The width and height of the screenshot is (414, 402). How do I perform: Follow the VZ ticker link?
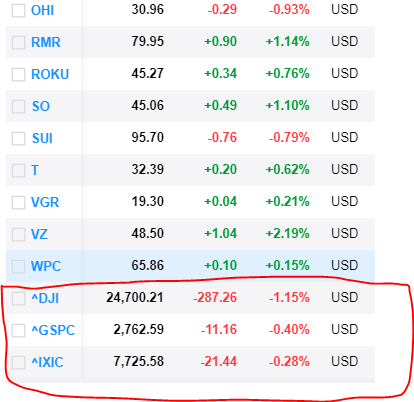coord(39,234)
